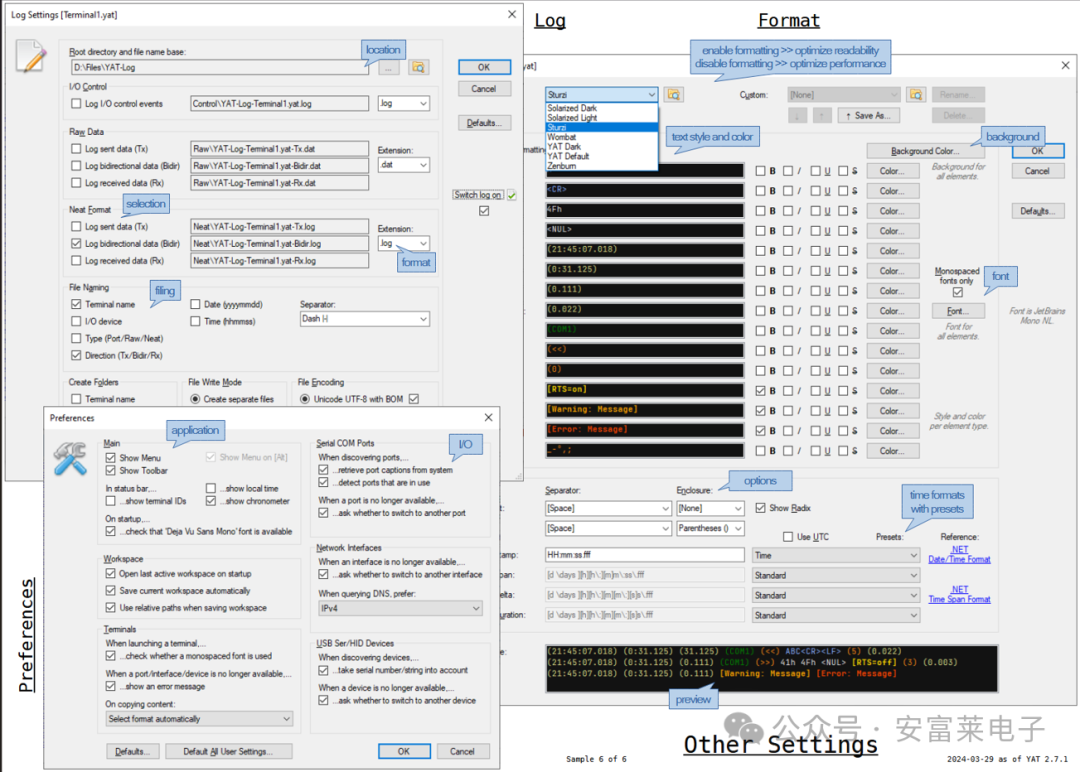Click the up arrow beside Save As

[x=820, y=115]
